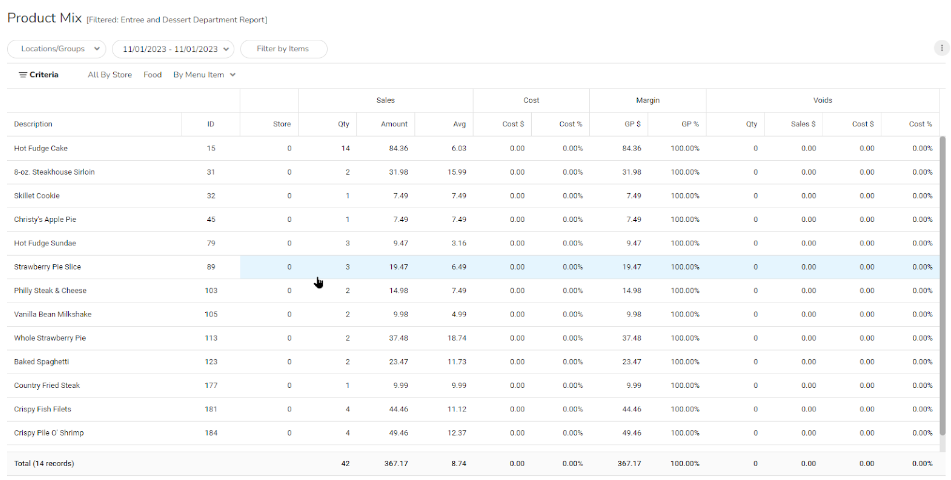Sort by sales Amount column header
951x480 pixels.
tap(394, 124)
